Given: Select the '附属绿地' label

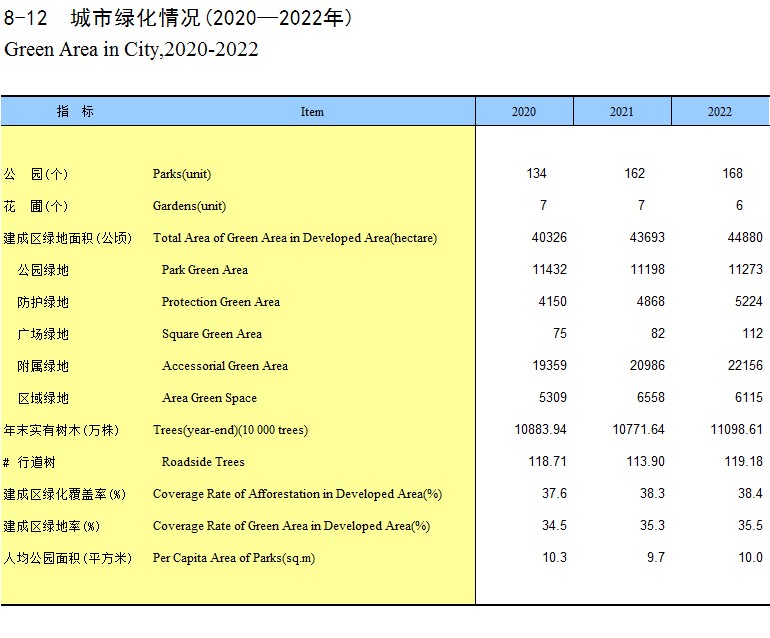Looking at the screenshot, I should 43,366.
